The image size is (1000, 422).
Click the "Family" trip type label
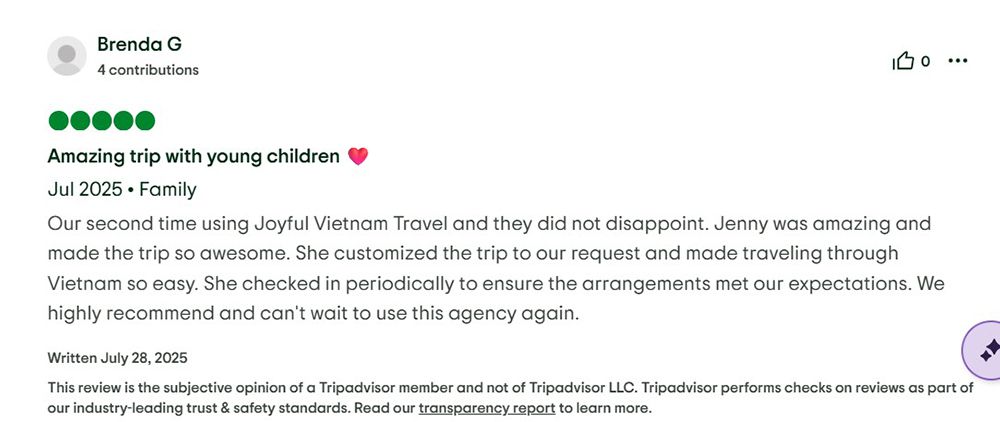coord(168,189)
